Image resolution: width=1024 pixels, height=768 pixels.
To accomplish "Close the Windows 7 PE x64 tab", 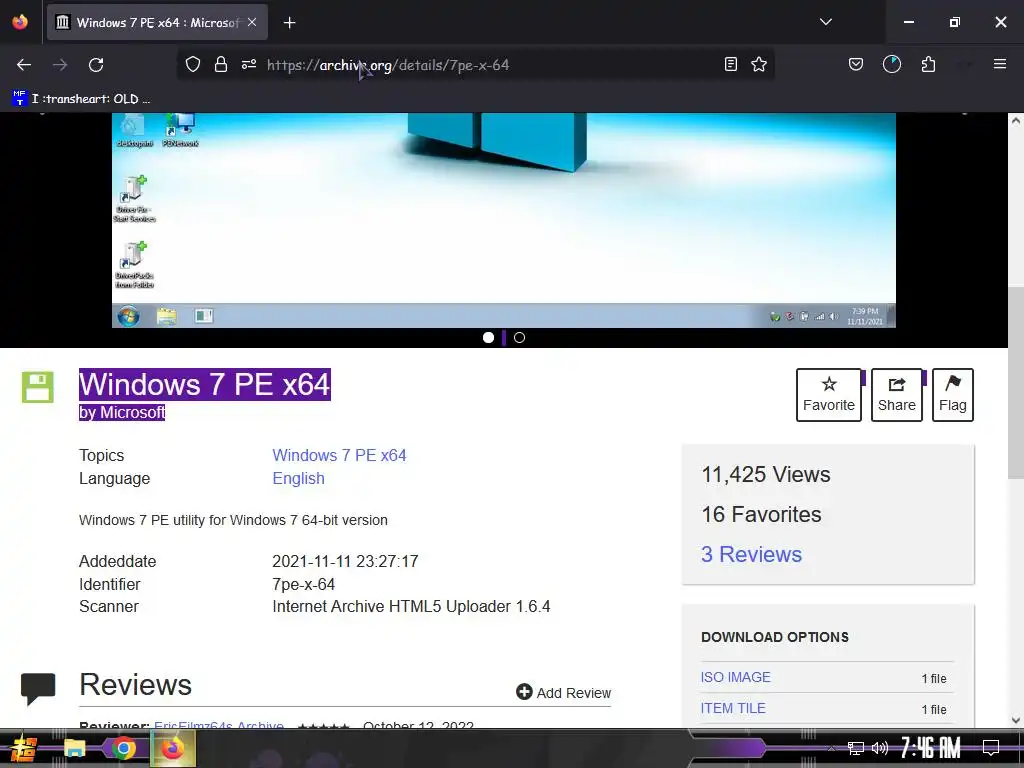I will tap(252, 22).
